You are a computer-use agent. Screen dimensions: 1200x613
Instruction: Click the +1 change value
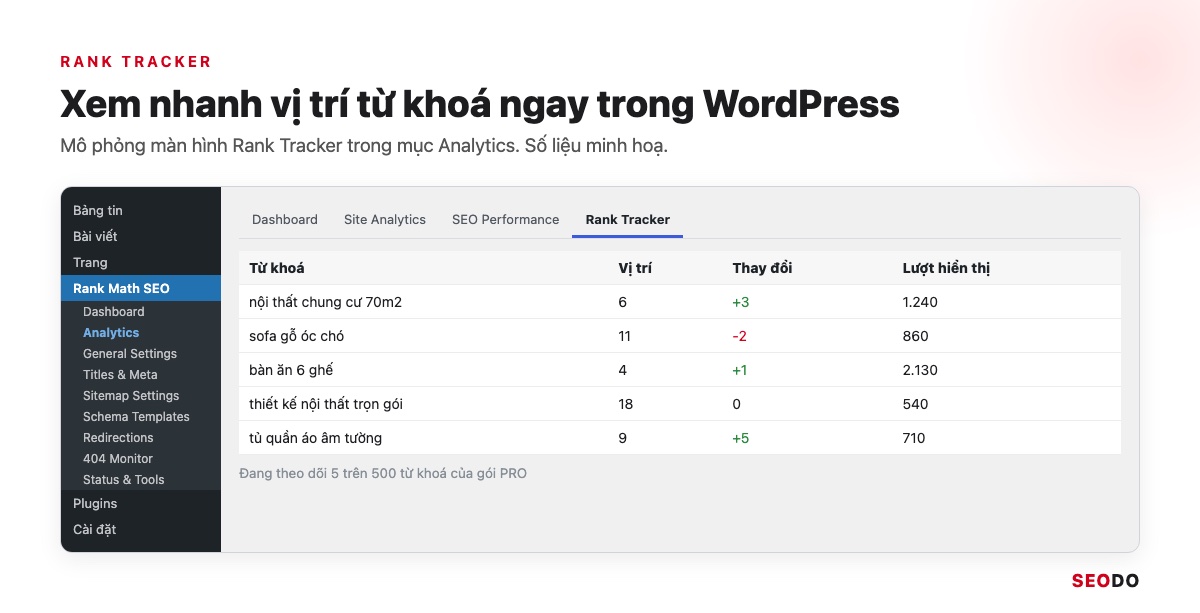[740, 370]
